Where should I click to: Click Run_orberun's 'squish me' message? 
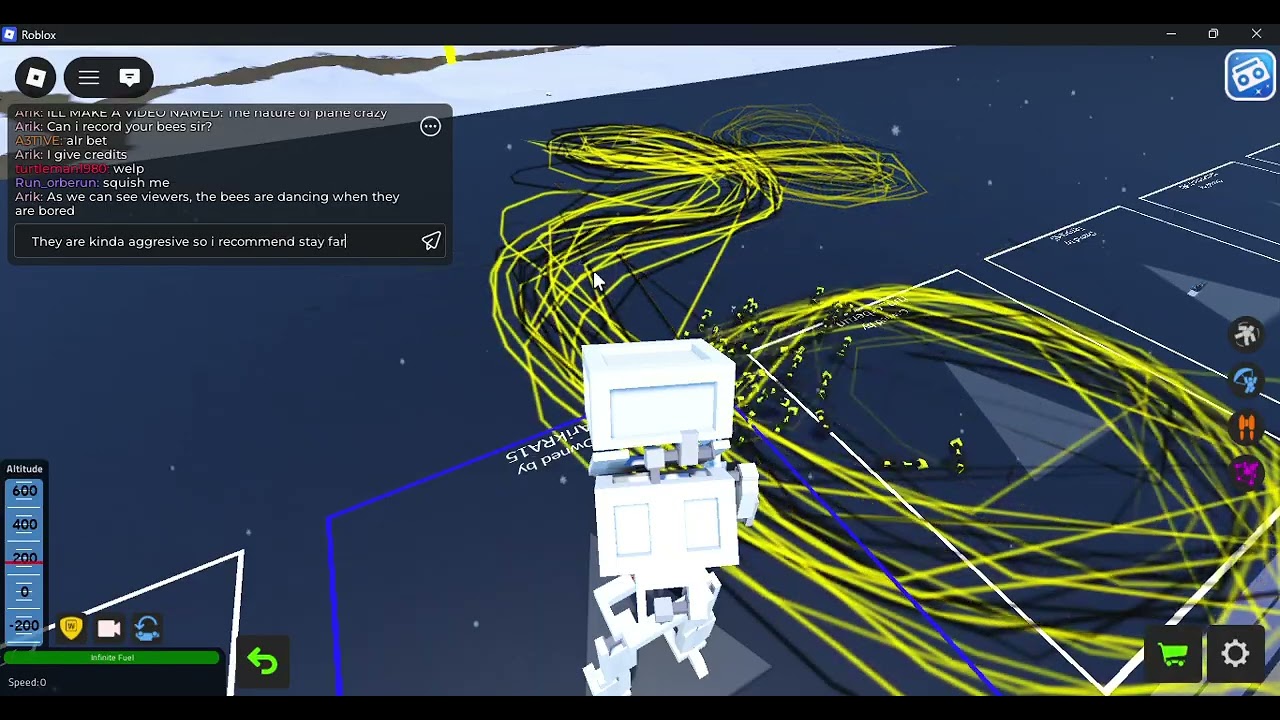(92, 182)
